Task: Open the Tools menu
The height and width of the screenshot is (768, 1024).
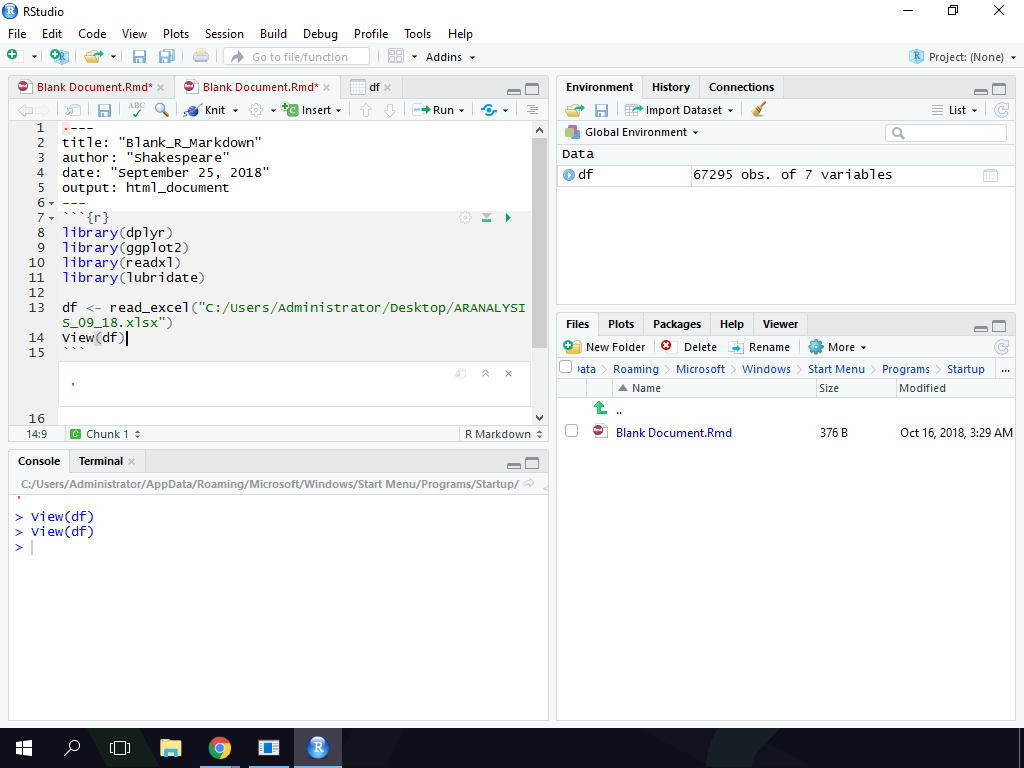Action: click(x=417, y=34)
